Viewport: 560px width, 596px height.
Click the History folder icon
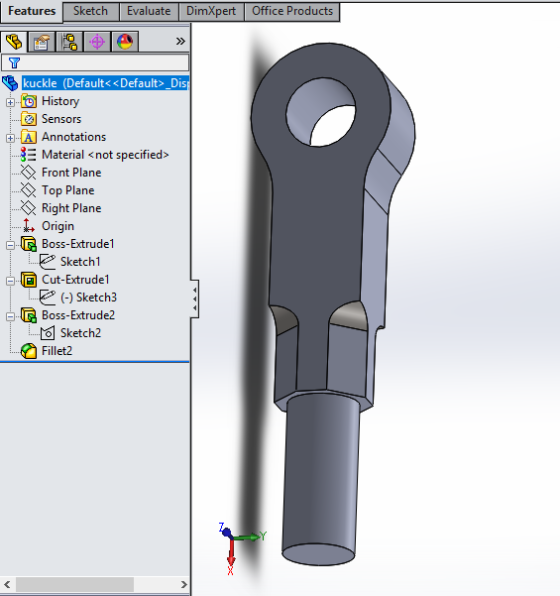tap(29, 101)
